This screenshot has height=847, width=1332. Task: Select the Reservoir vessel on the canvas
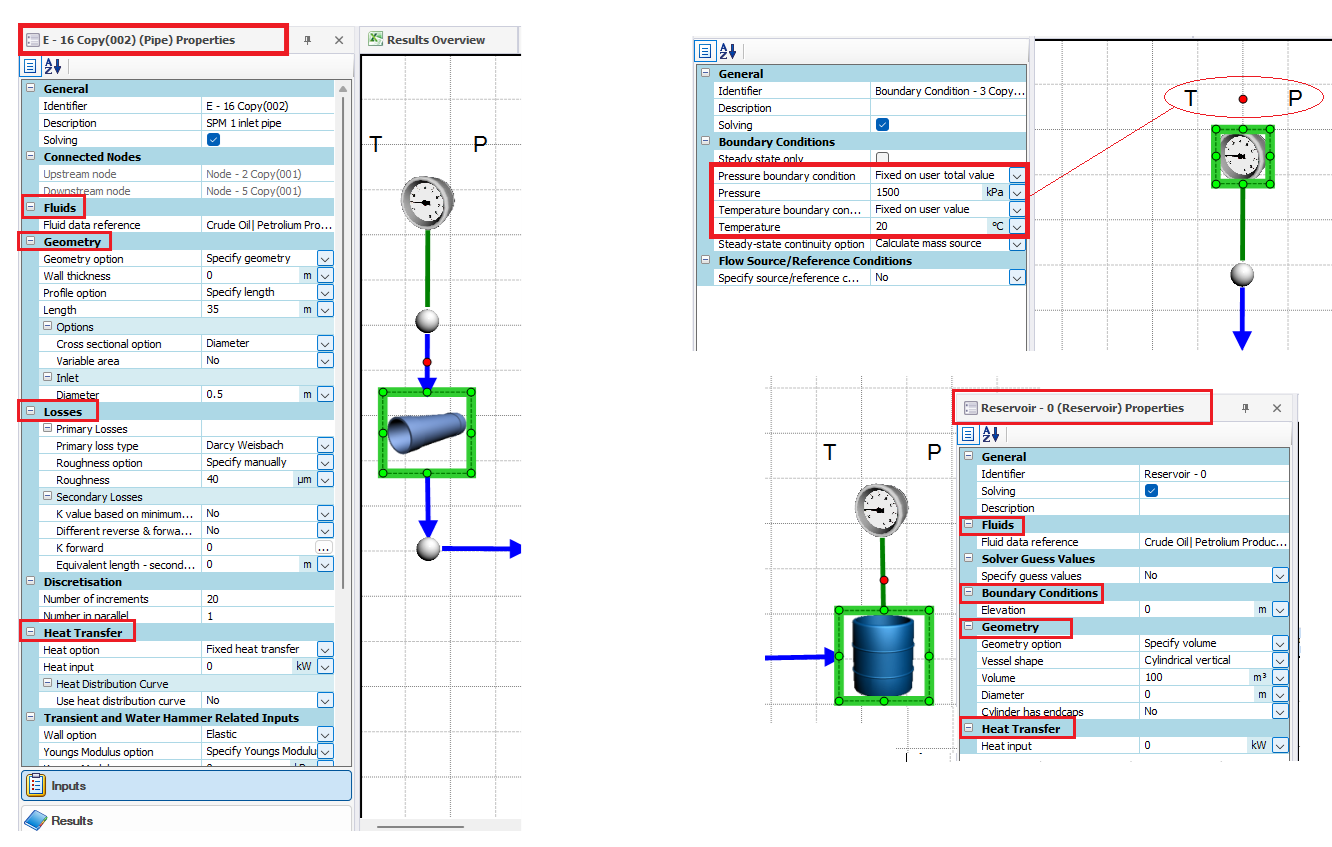point(884,657)
